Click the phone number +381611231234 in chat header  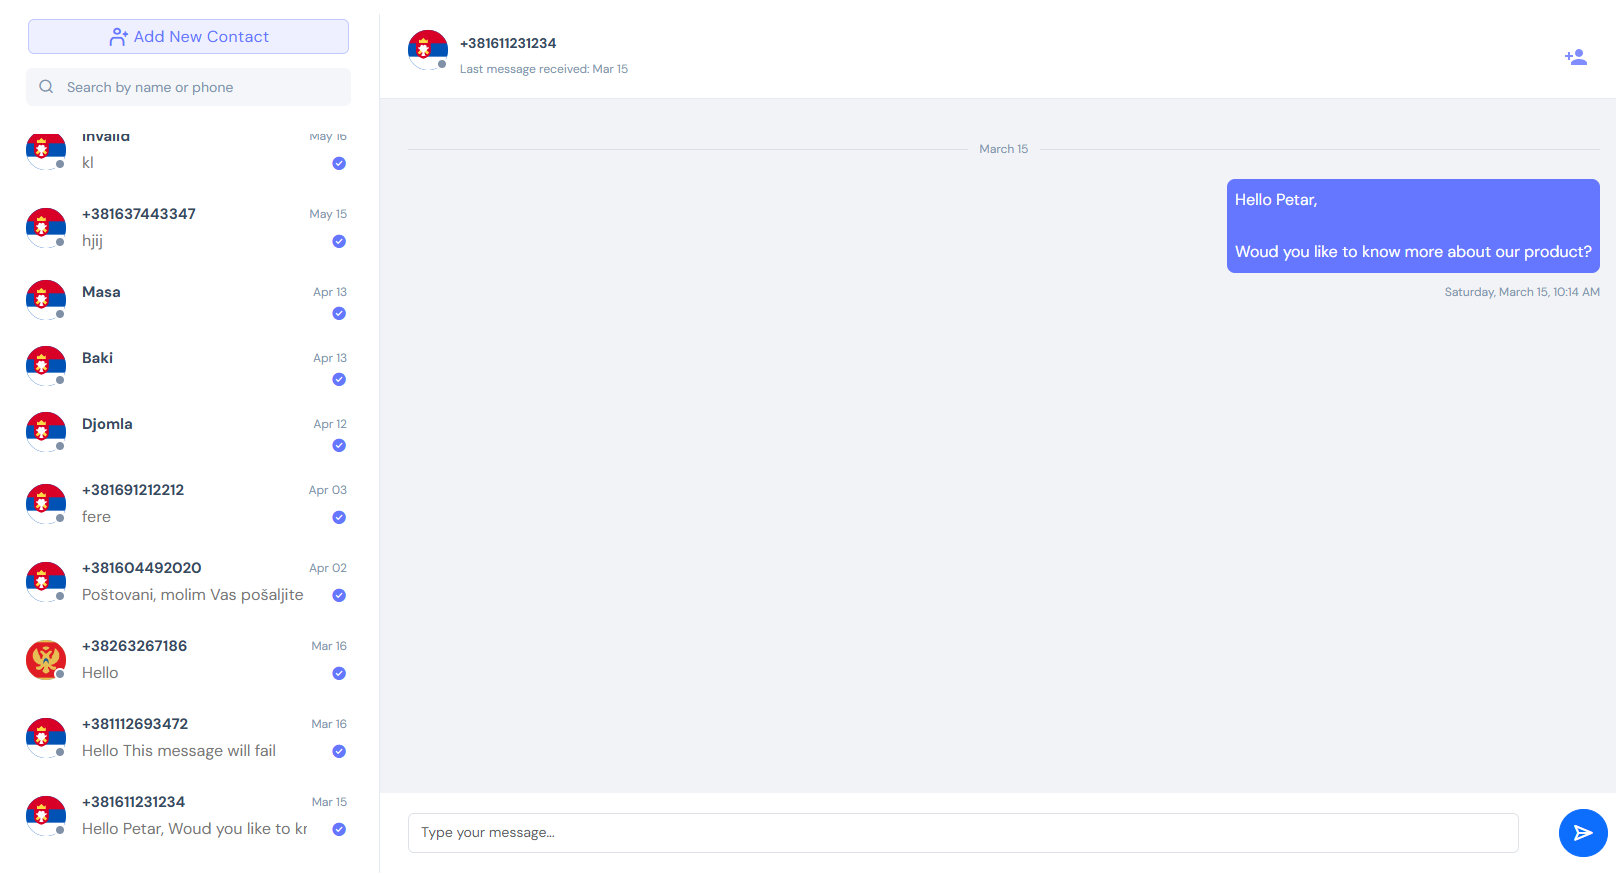click(x=508, y=43)
